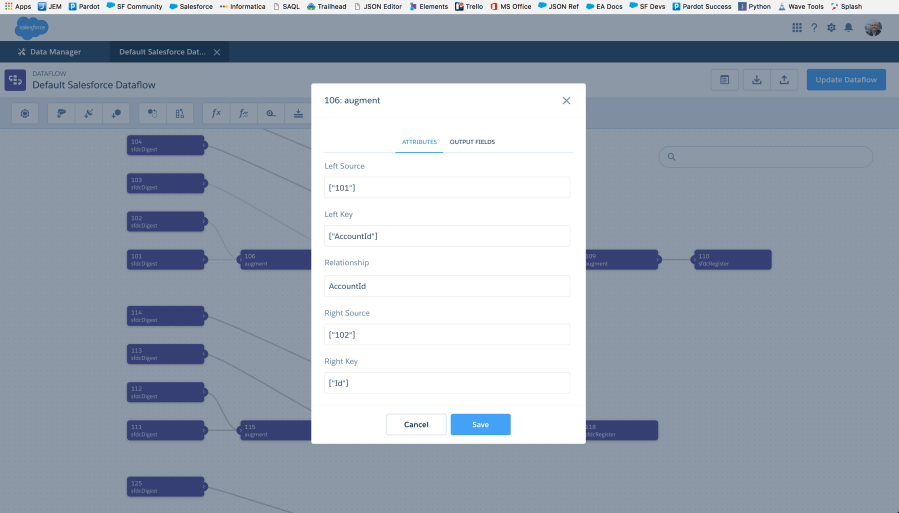This screenshot has height=513, width=899.
Task: Focus the Relationship text field
Action: point(447,286)
